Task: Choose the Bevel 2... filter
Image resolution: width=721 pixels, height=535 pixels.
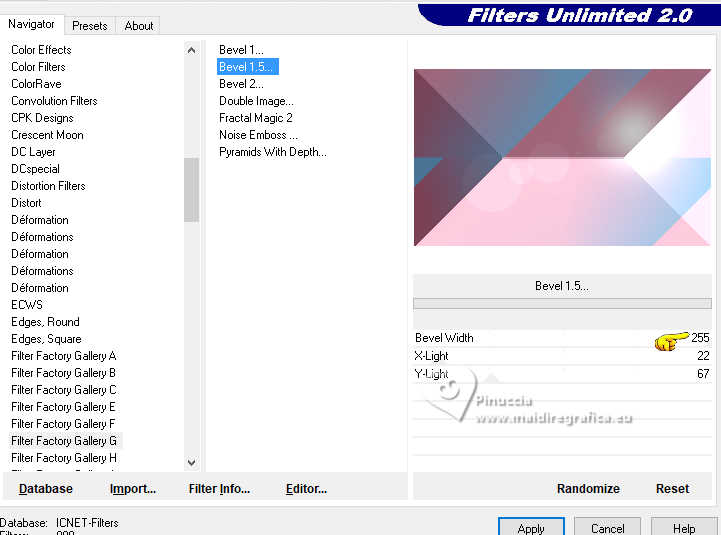Action: click(241, 84)
